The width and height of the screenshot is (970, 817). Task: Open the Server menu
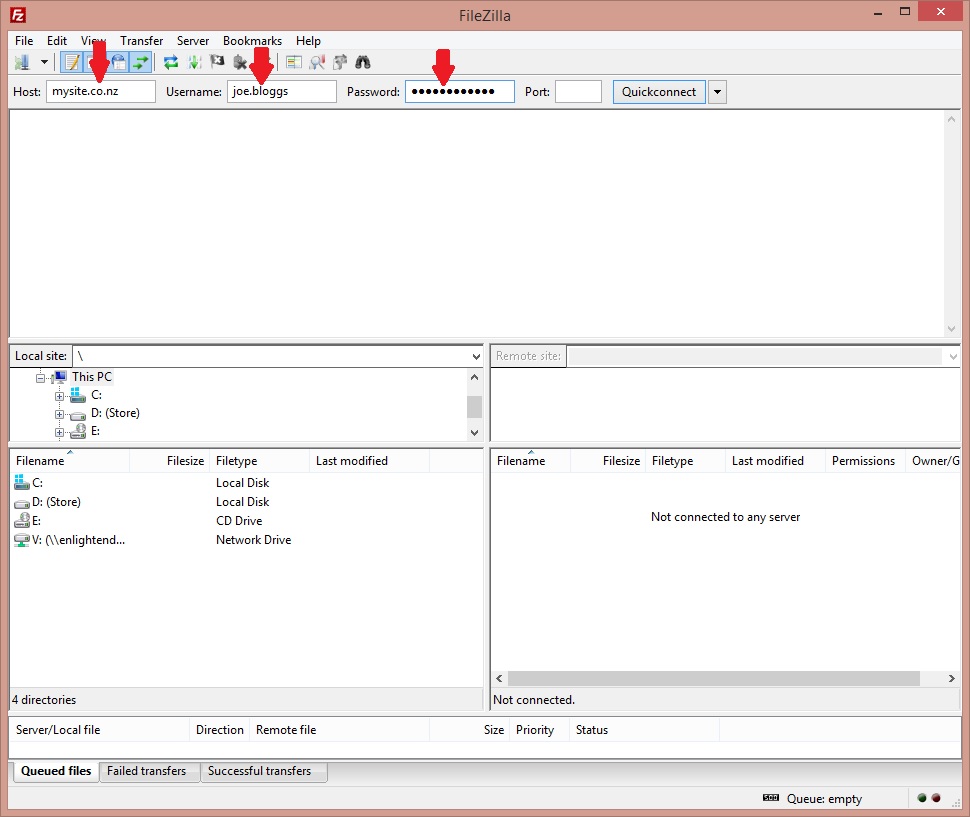(x=193, y=41)
